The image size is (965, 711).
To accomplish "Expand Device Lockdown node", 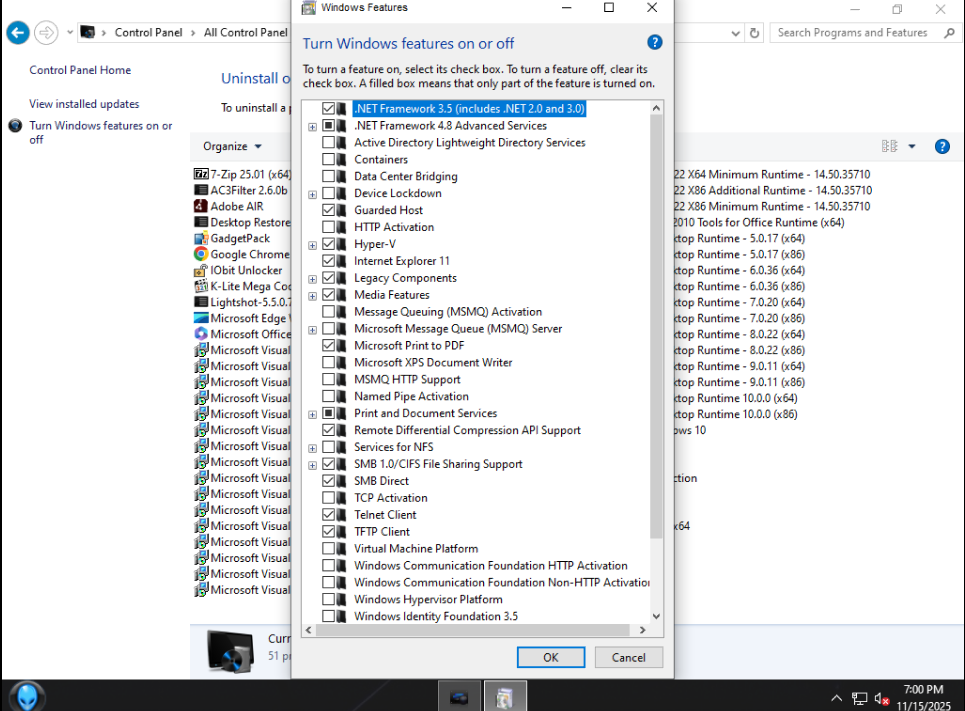I will (x=313, y=195).
